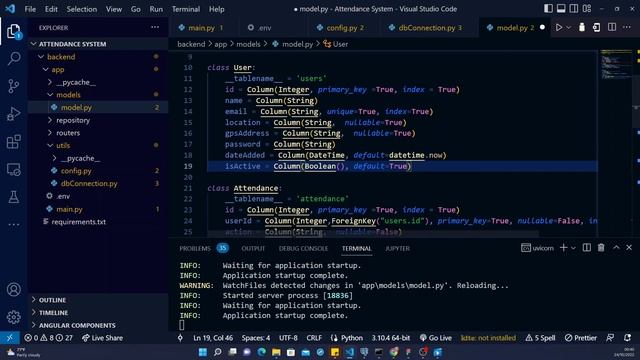Click the User breadcrumb symbol
640x360 pixels.
pos(336,44)
